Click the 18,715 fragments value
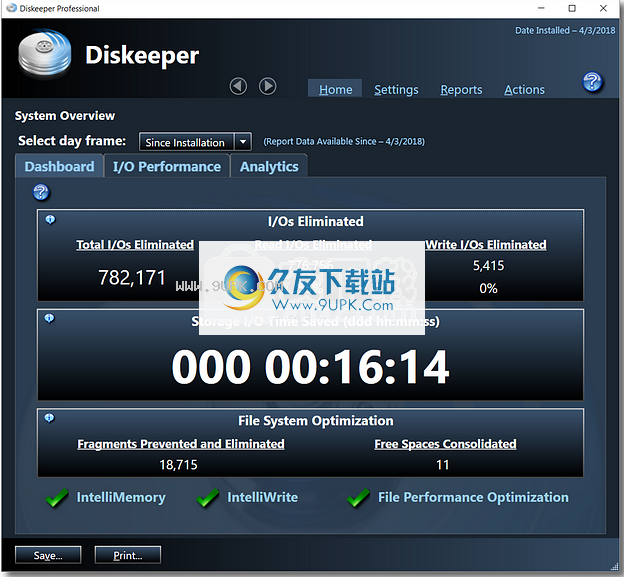Screen dimensions: 624x577 click(178, 465)
